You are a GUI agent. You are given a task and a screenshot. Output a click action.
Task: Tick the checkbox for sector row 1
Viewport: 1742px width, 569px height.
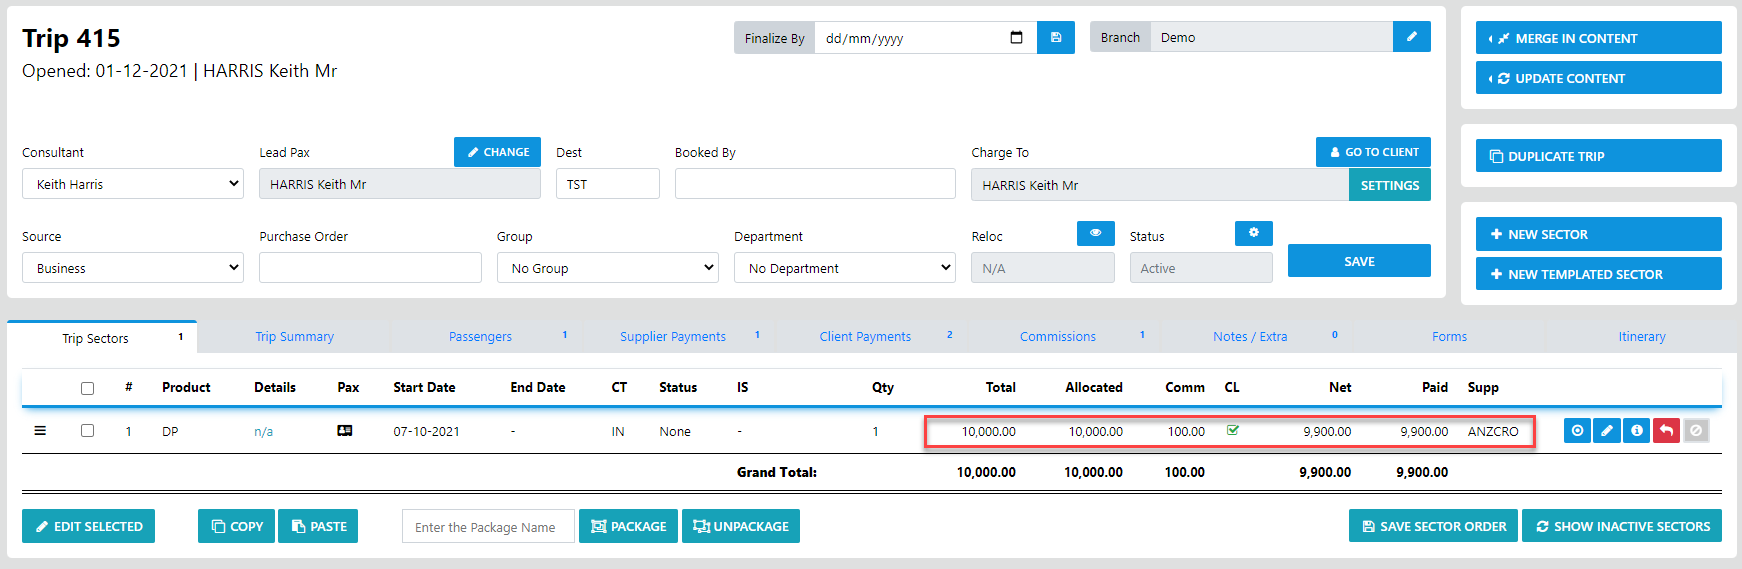88,431
